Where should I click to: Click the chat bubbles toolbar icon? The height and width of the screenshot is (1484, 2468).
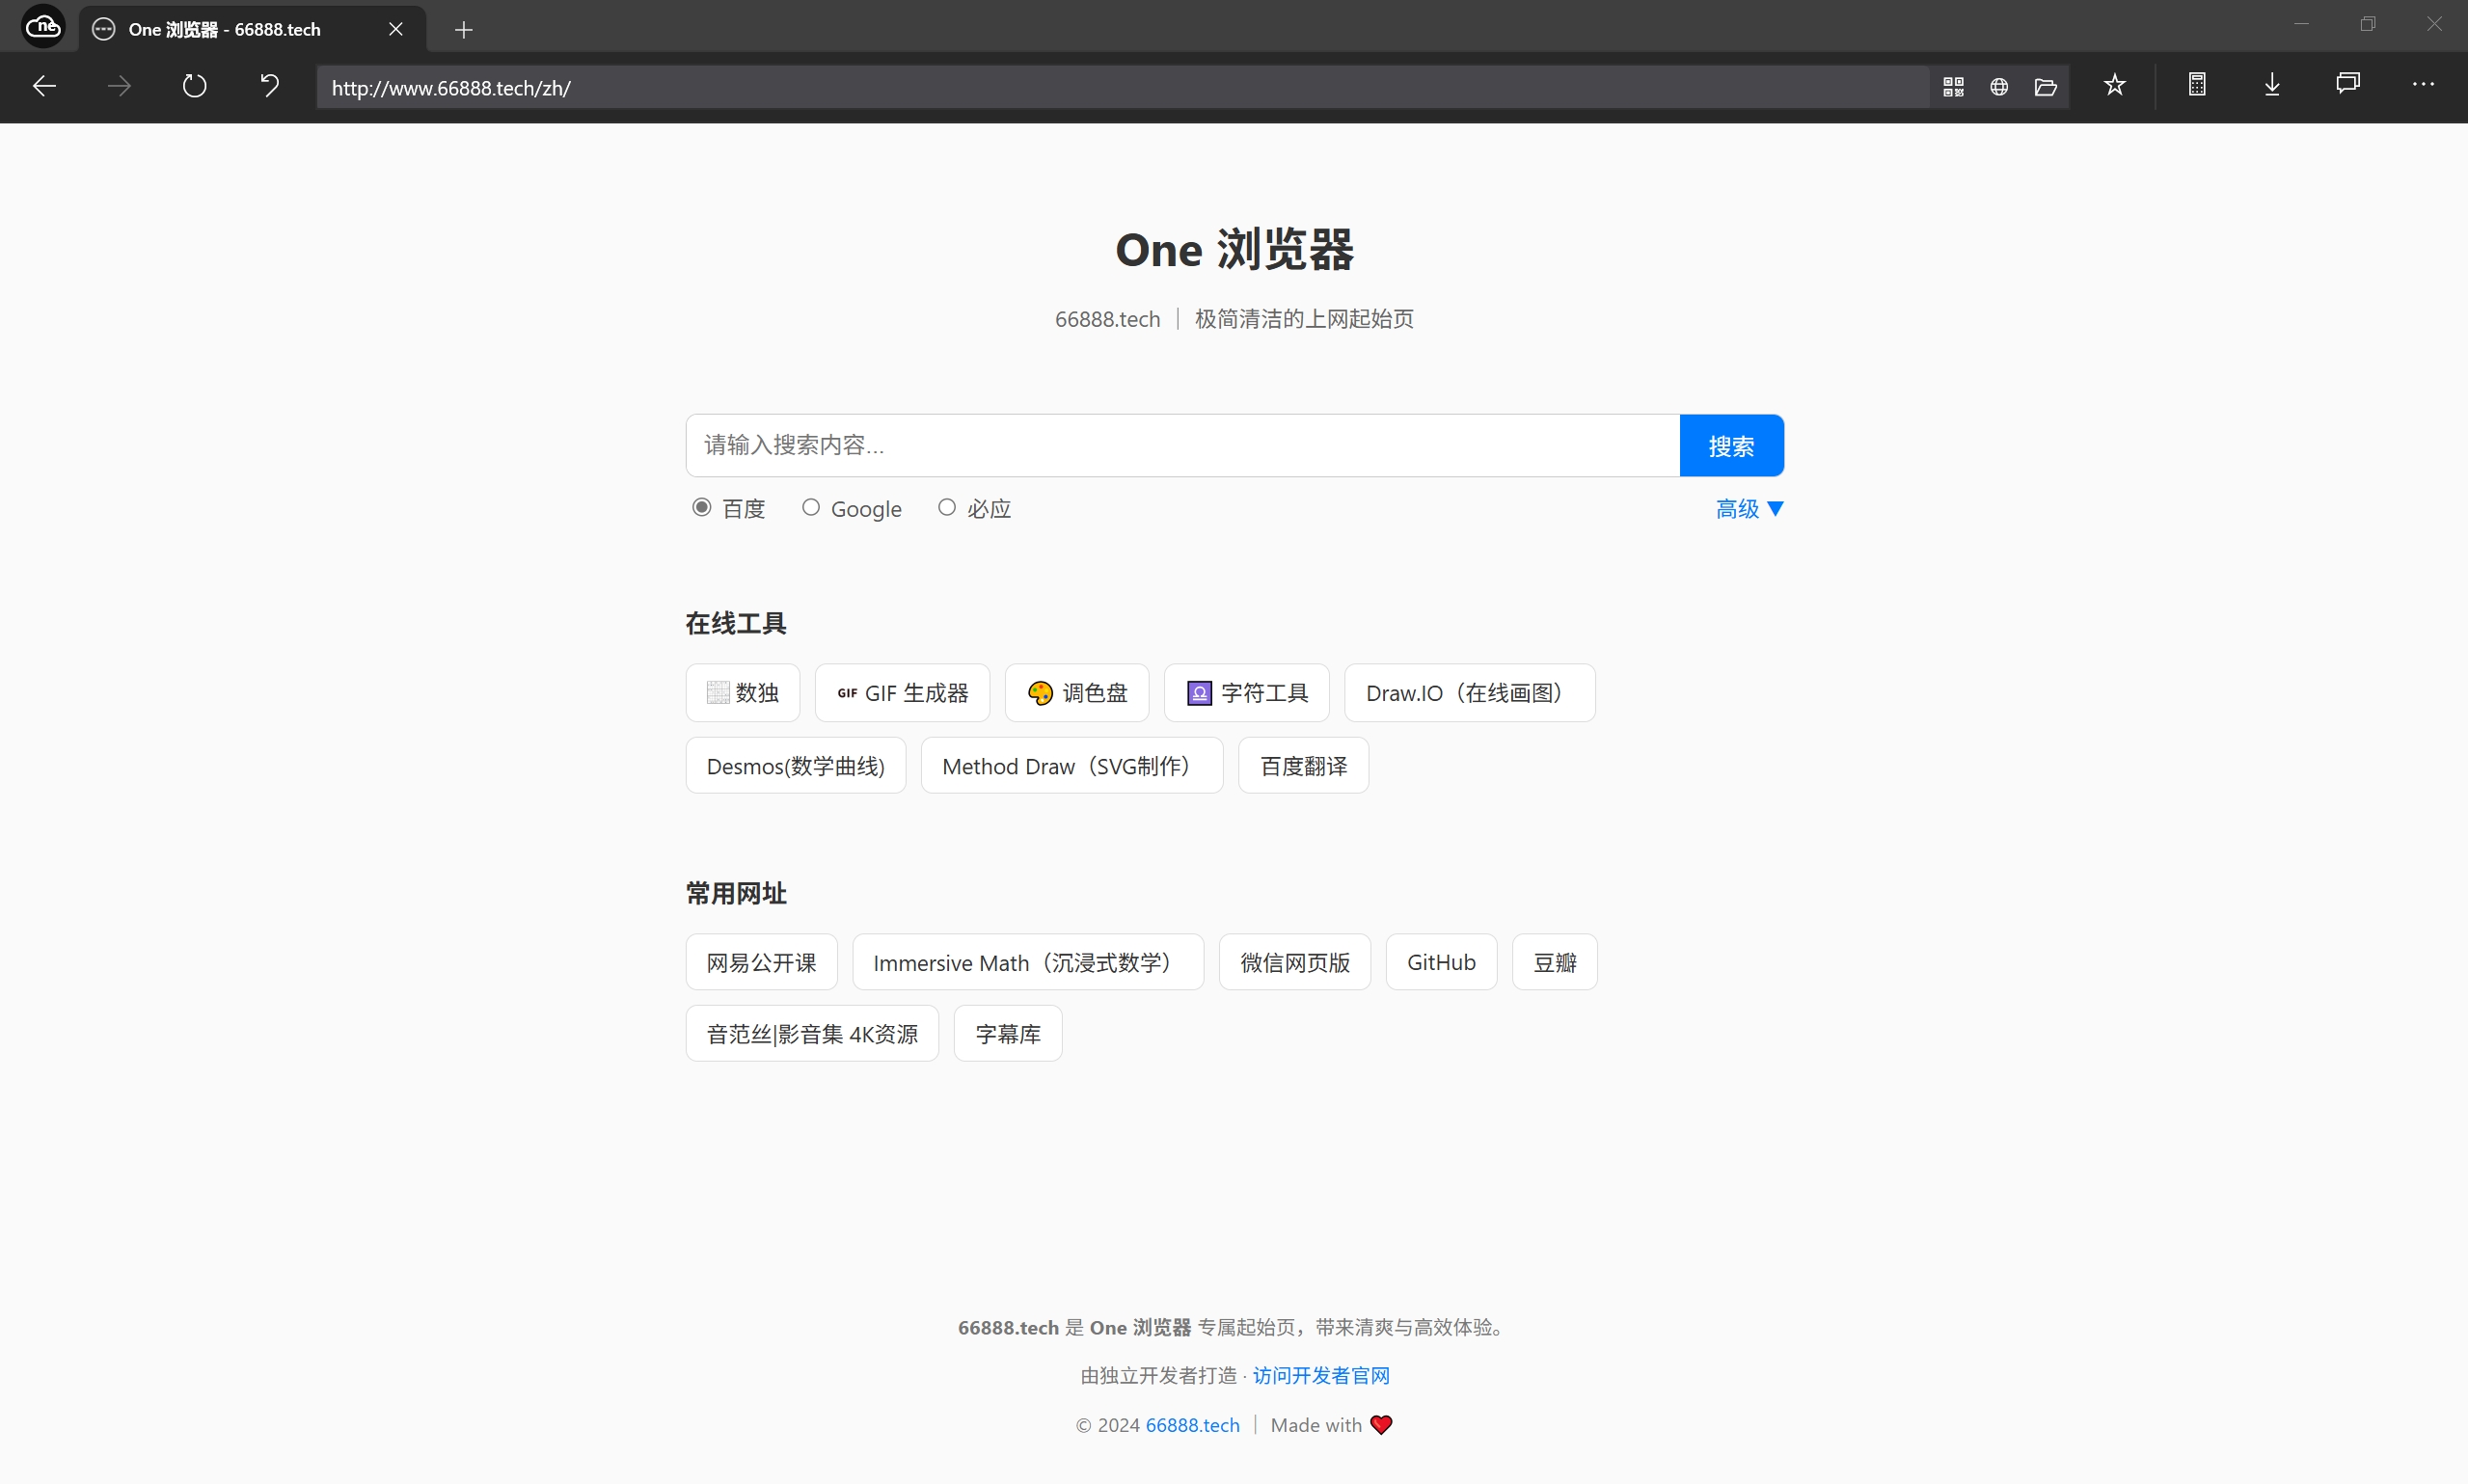2348,84
